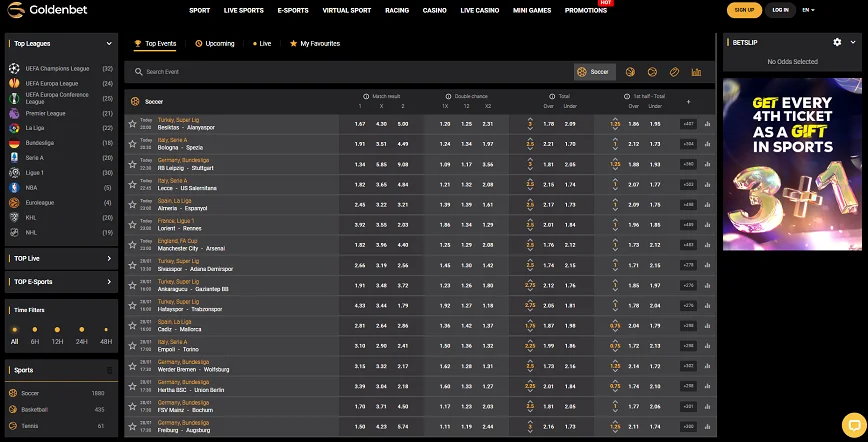The height and width of the screenshot is (442, 868).
Task: Click the Bundesliga flag icon
Action: pyautogui.click(x=14, y=143)
